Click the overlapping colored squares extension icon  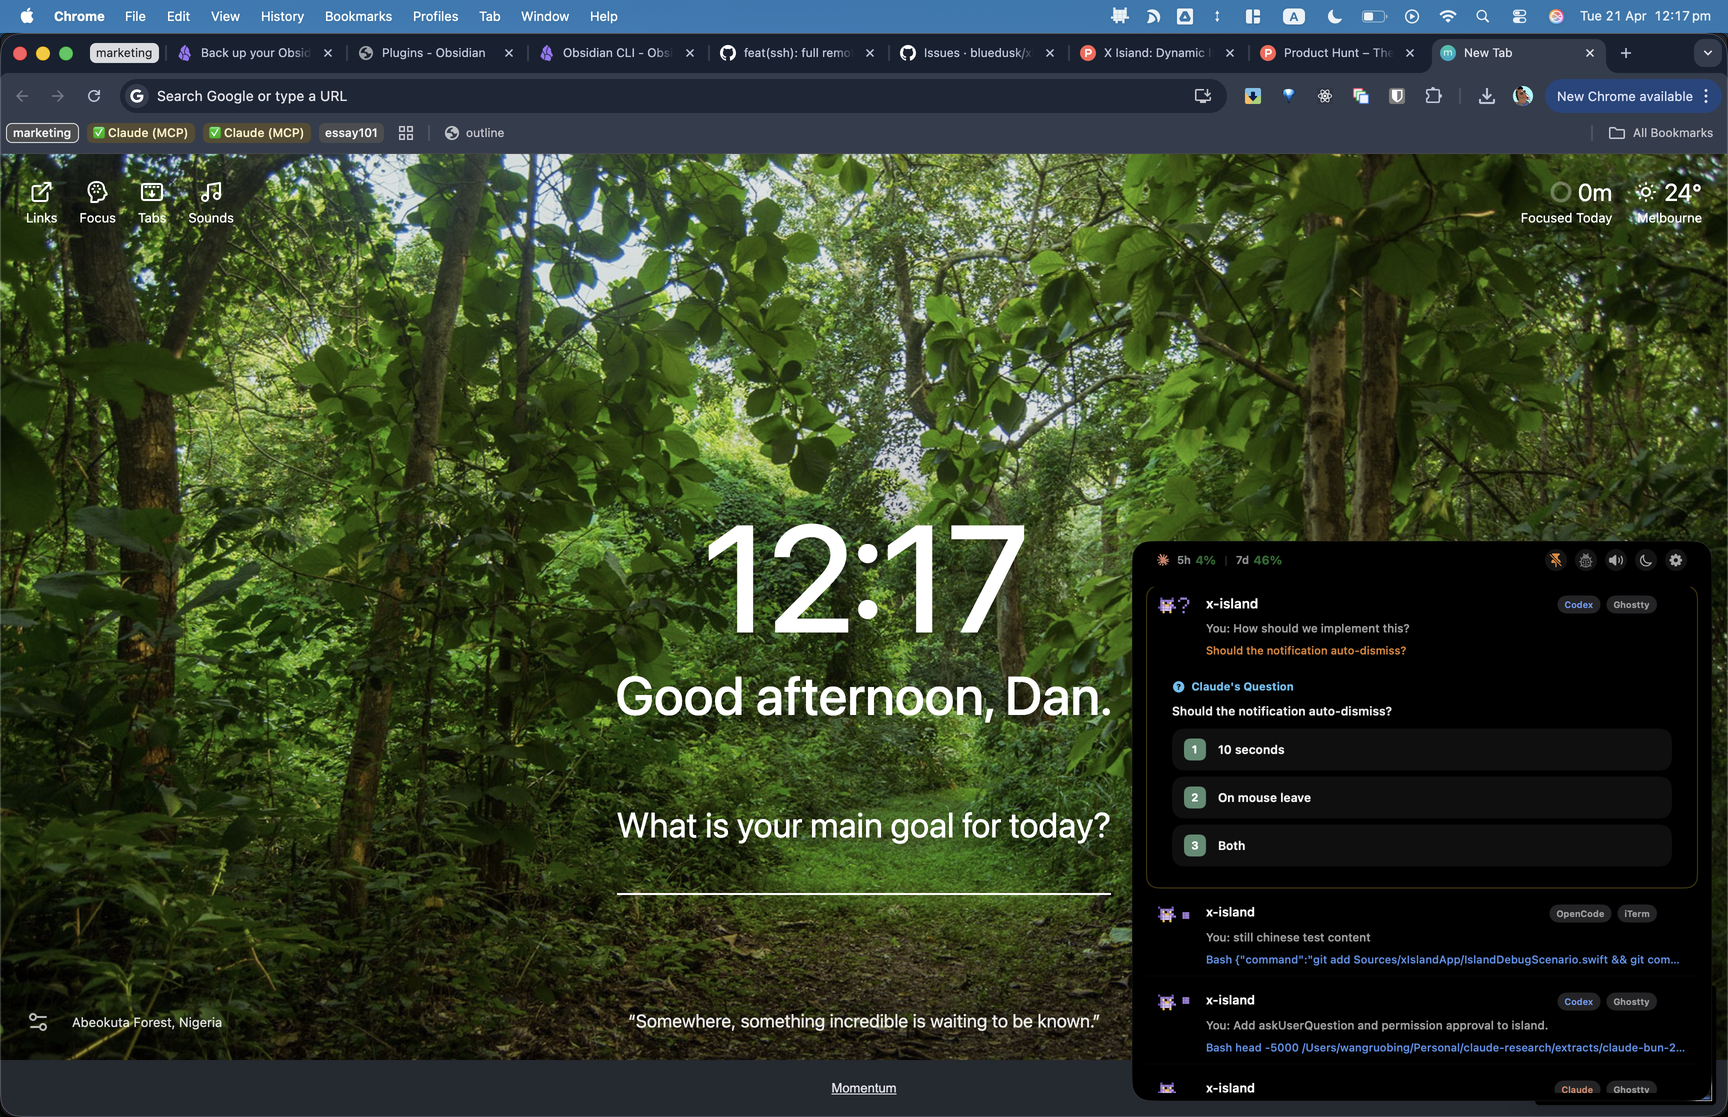point(1361,96)
